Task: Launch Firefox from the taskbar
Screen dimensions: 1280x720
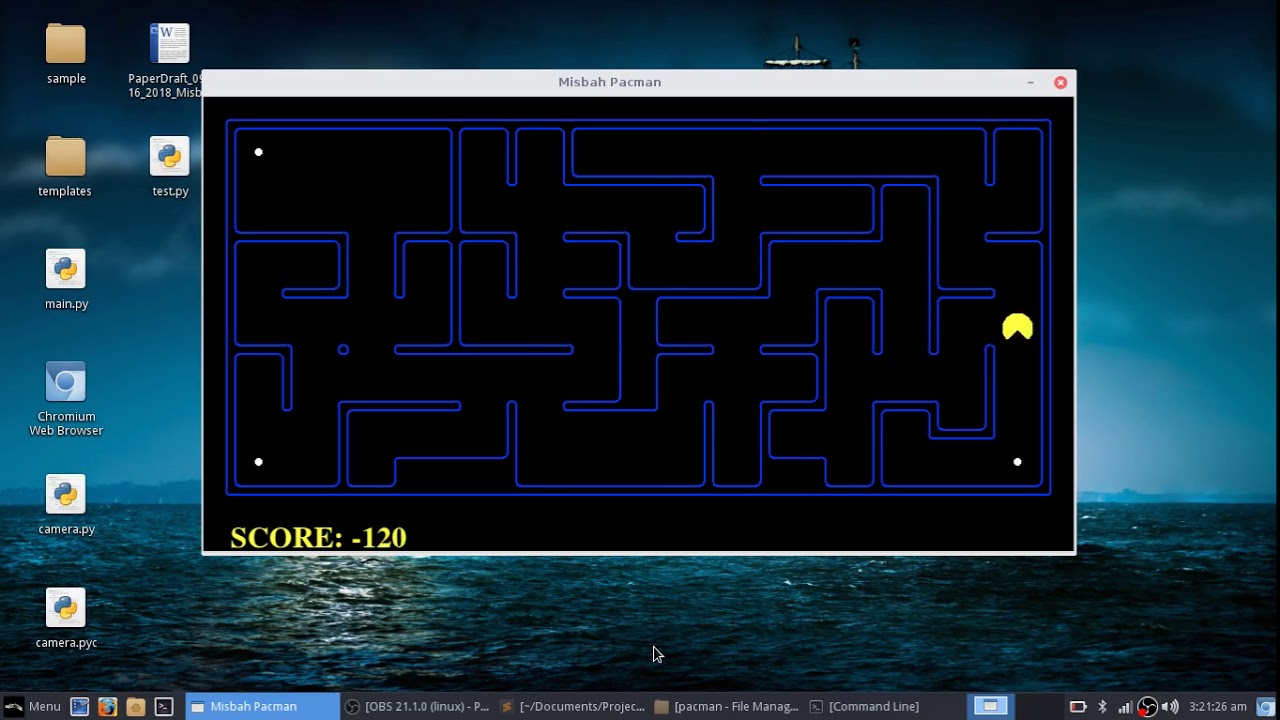Action: coord(108,706)
